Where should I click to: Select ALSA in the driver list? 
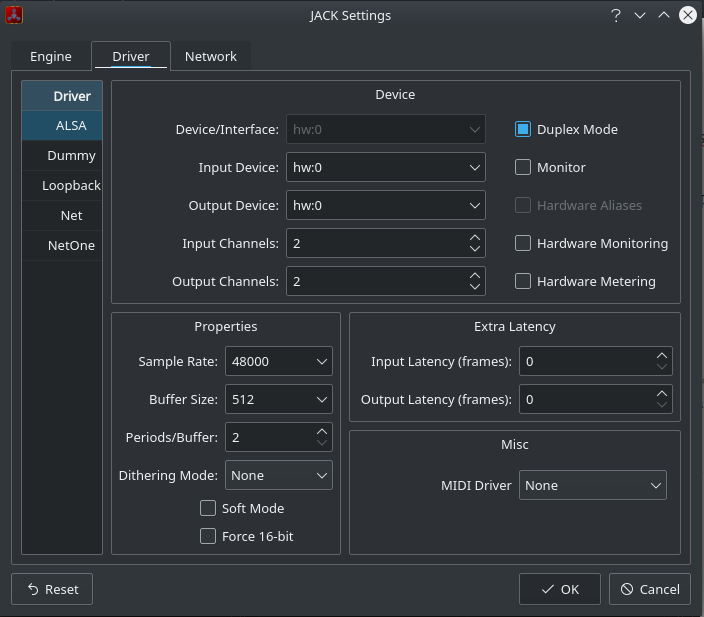tap(62, 125)
